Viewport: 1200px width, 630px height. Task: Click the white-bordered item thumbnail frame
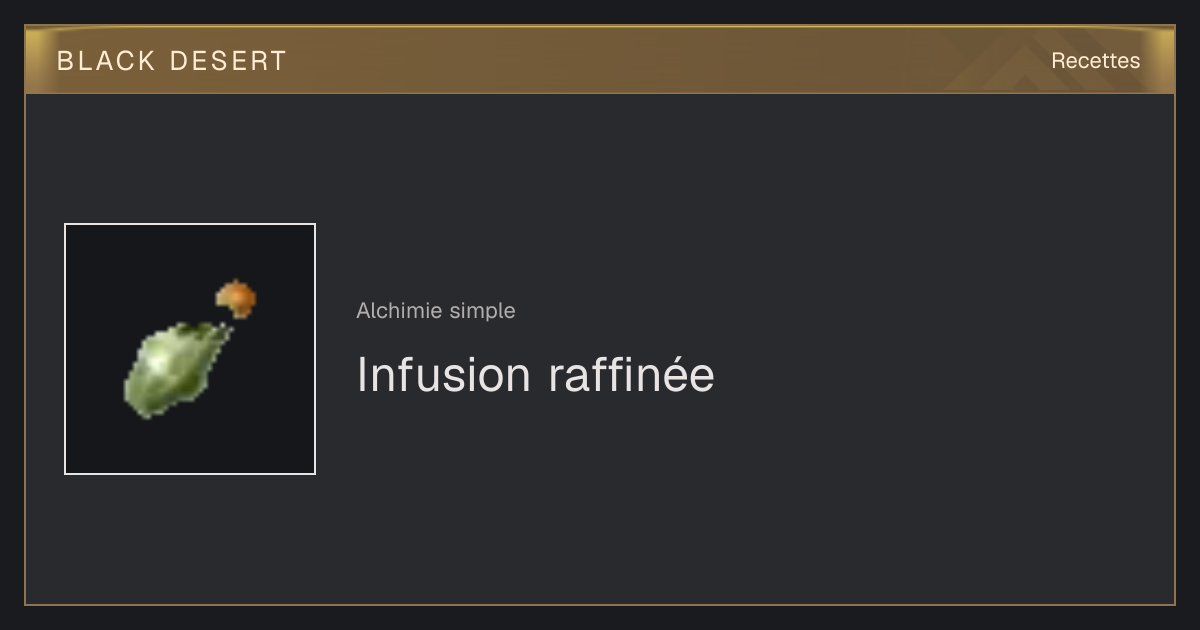(x=190, y=349)
